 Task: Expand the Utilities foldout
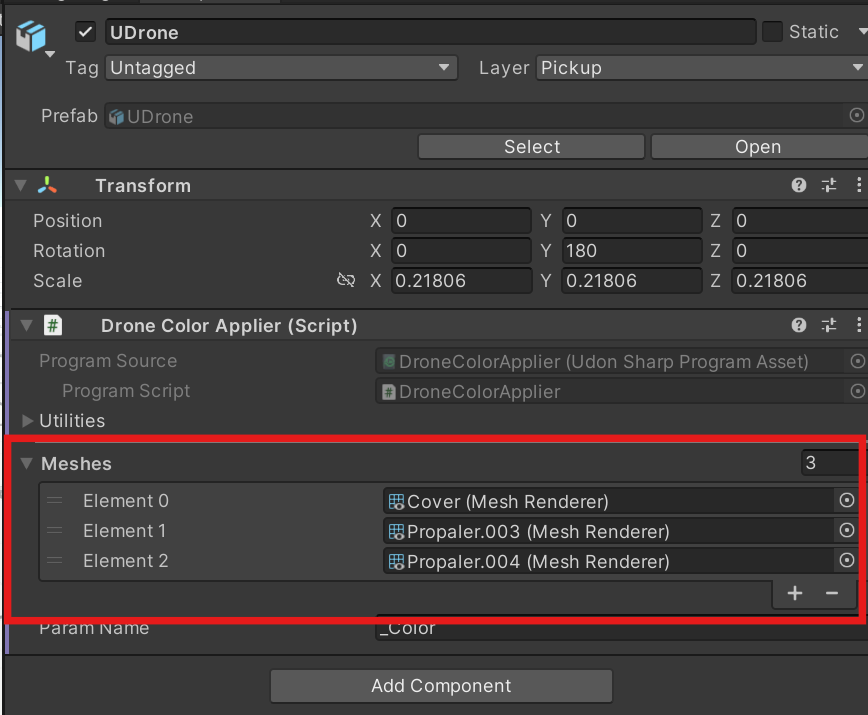[27, 421]
